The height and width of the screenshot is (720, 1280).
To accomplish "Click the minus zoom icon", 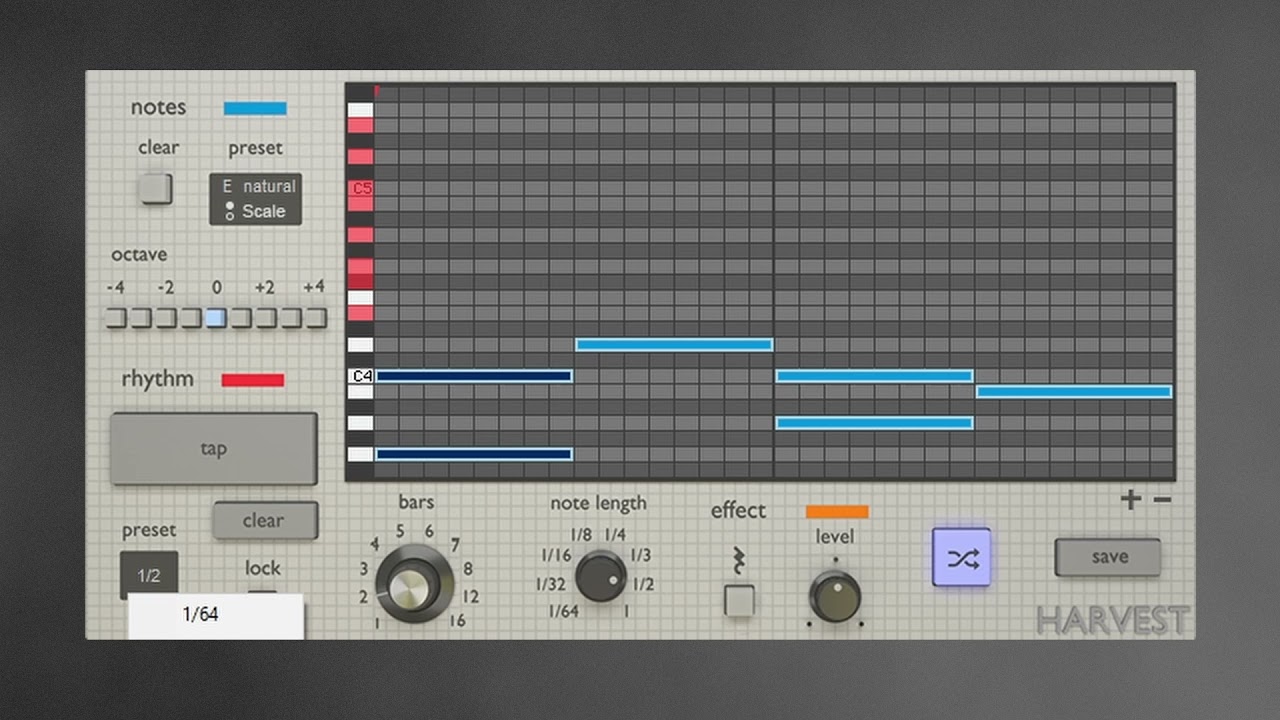I will (1162, 500).
